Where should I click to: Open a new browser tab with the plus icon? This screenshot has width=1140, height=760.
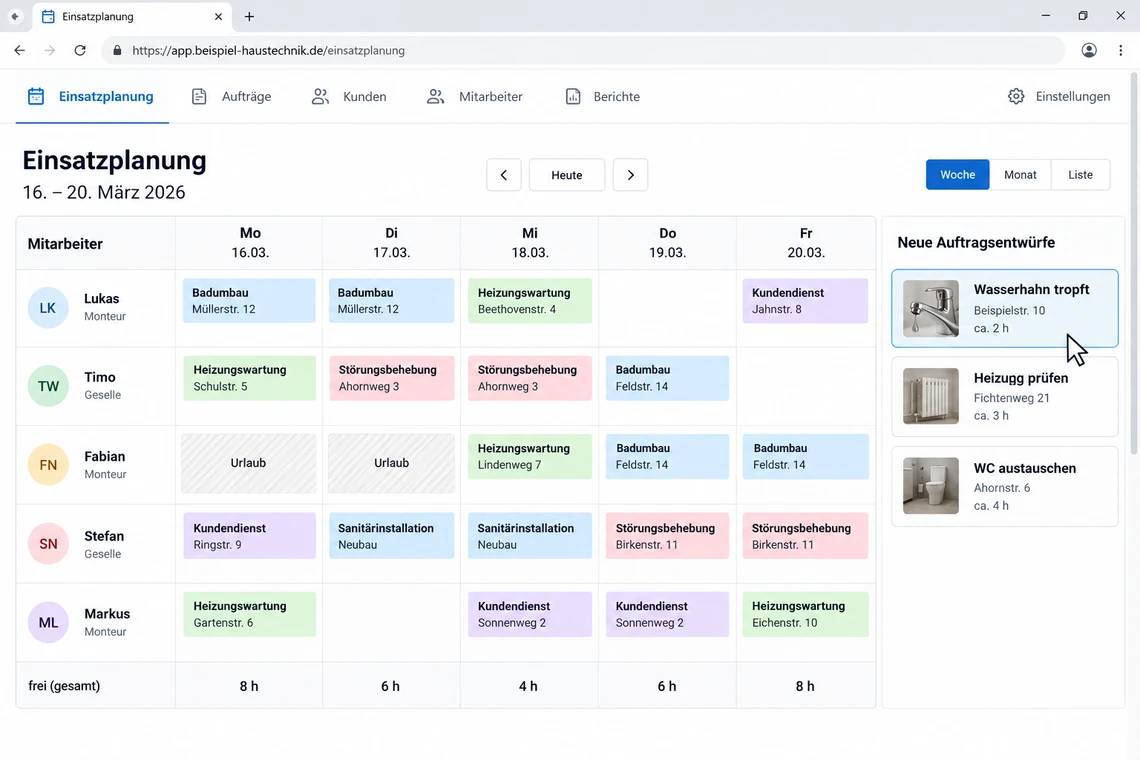coord(249,16)
